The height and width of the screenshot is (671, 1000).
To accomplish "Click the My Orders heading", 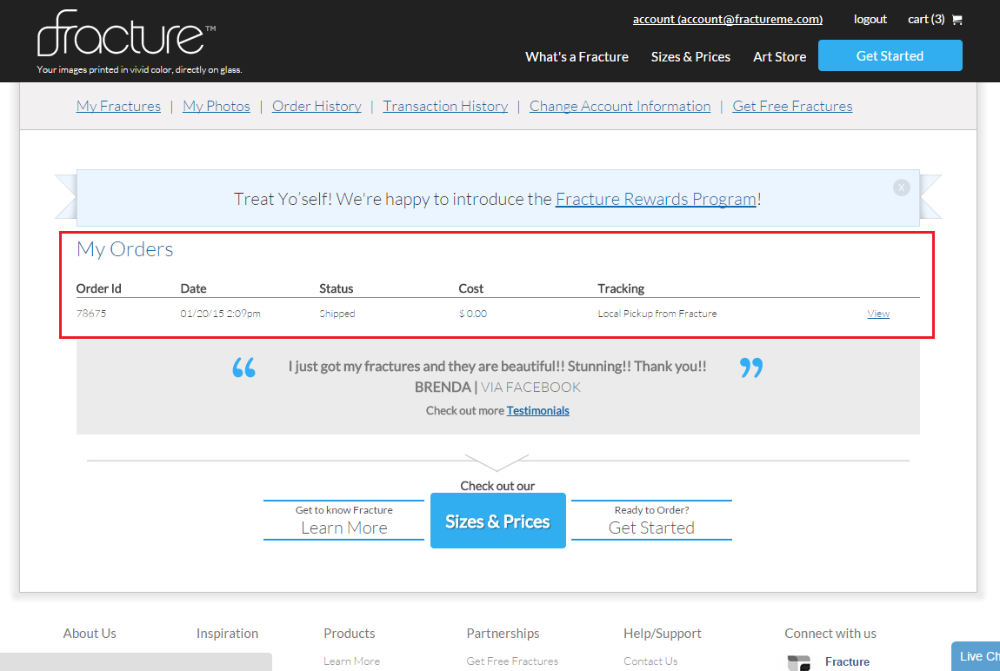I will (x=125, y=249).
